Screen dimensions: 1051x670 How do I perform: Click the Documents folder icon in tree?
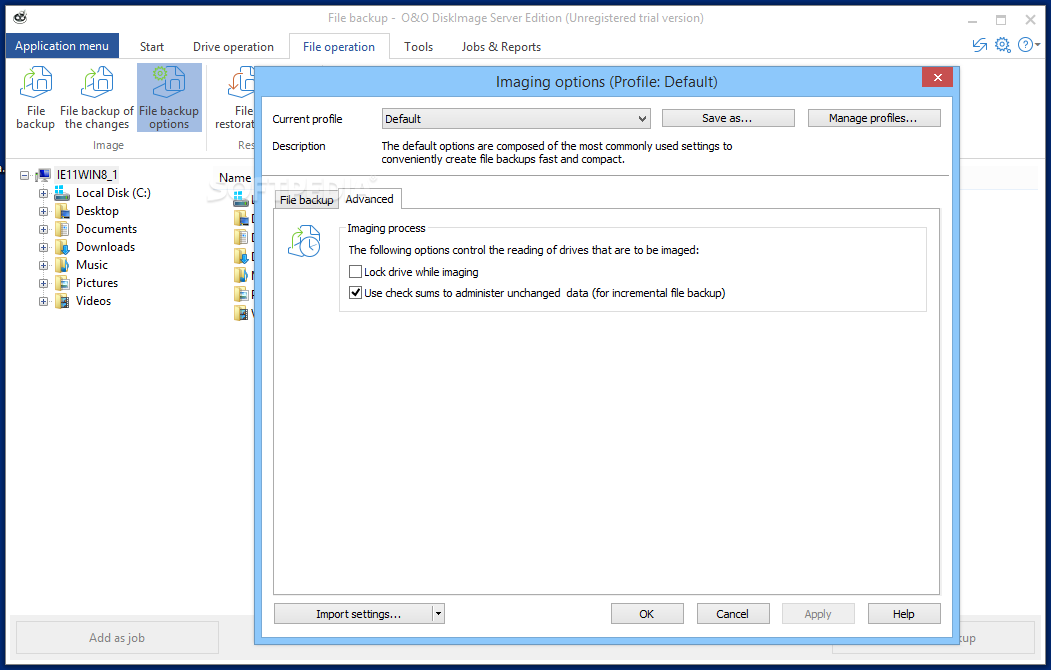point(62,229)
